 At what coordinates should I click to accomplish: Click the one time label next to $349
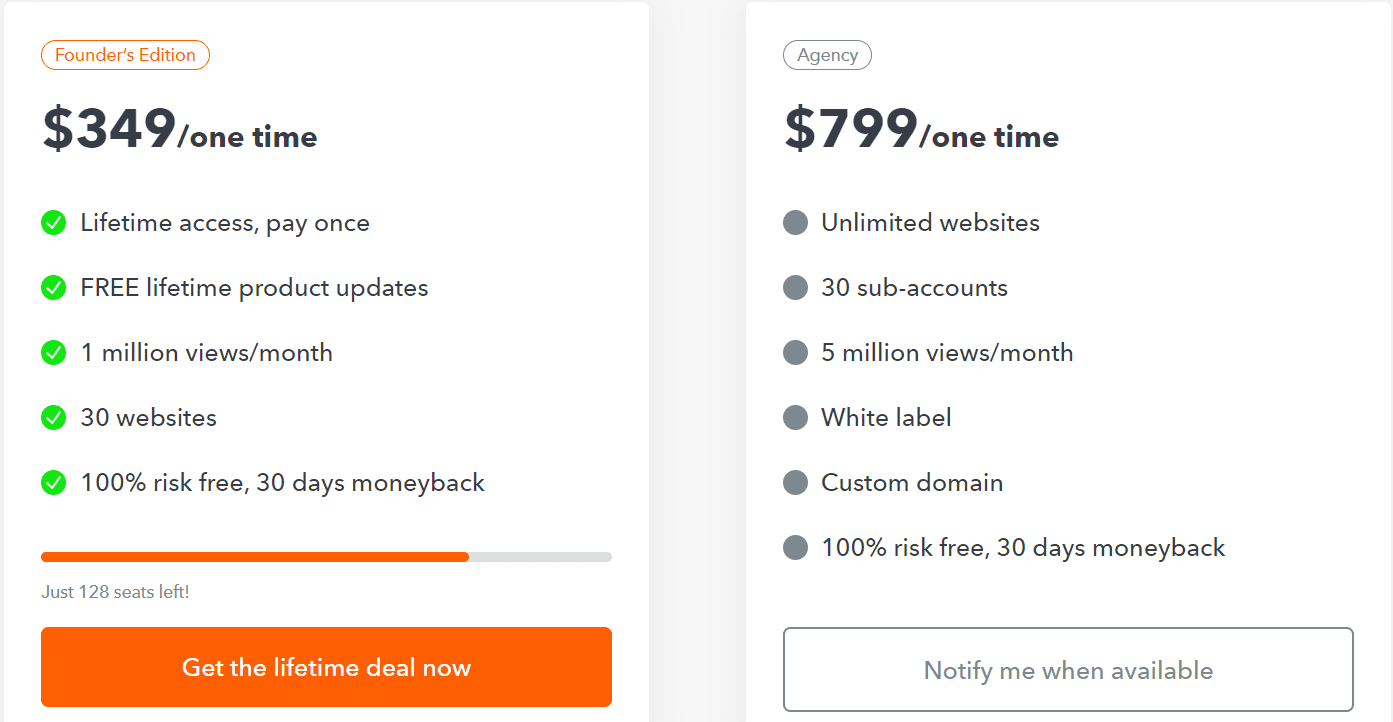point(250,137)
